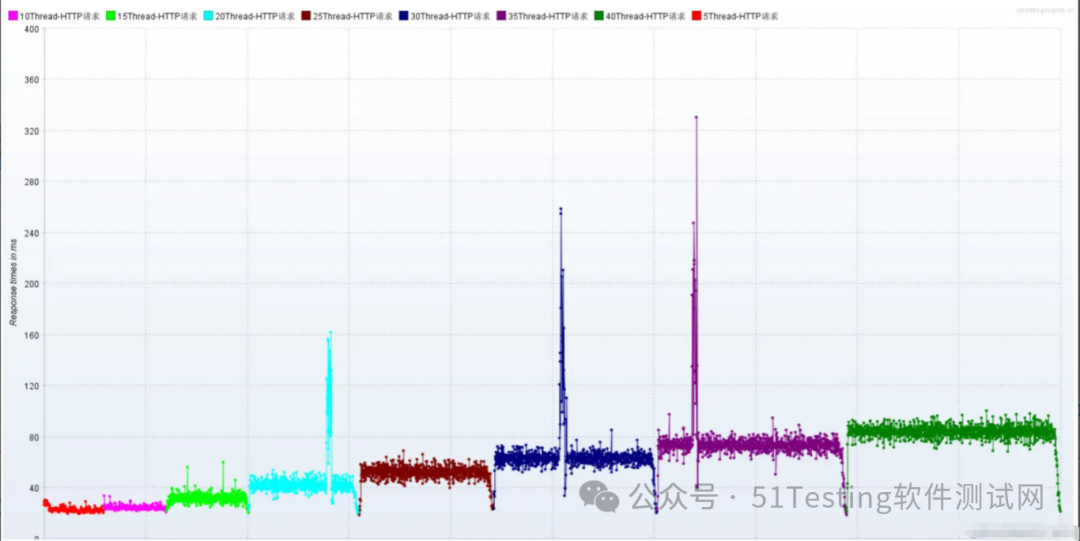Click the purple 35Thread spike peak near 330
This screenshot has width=1080, height=541.
[x=696, y=117]
